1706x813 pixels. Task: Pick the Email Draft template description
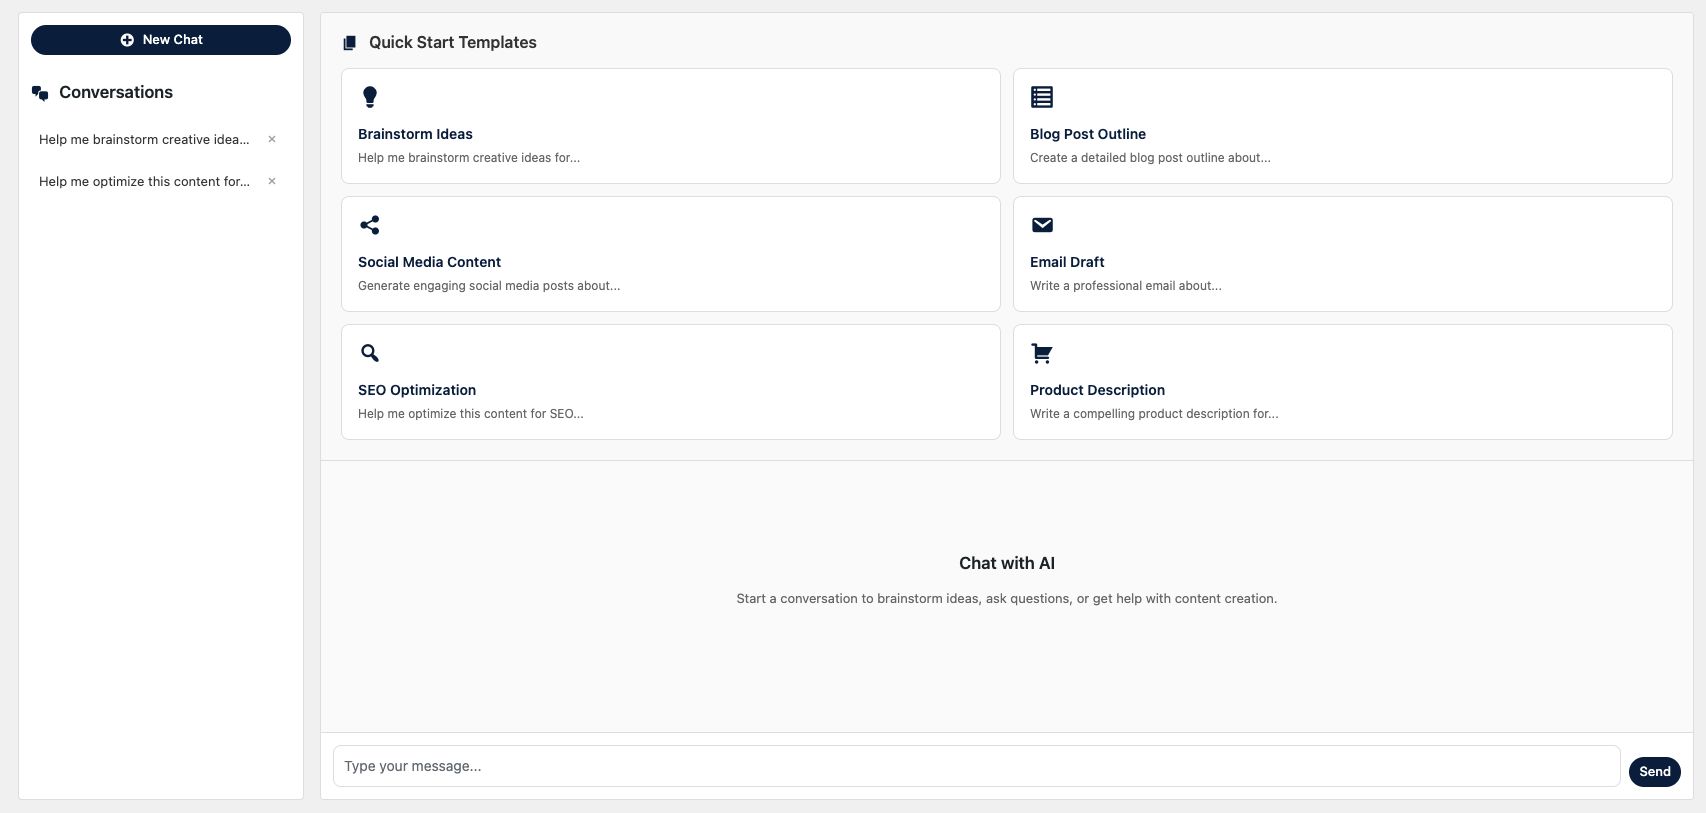(1125, 286)
